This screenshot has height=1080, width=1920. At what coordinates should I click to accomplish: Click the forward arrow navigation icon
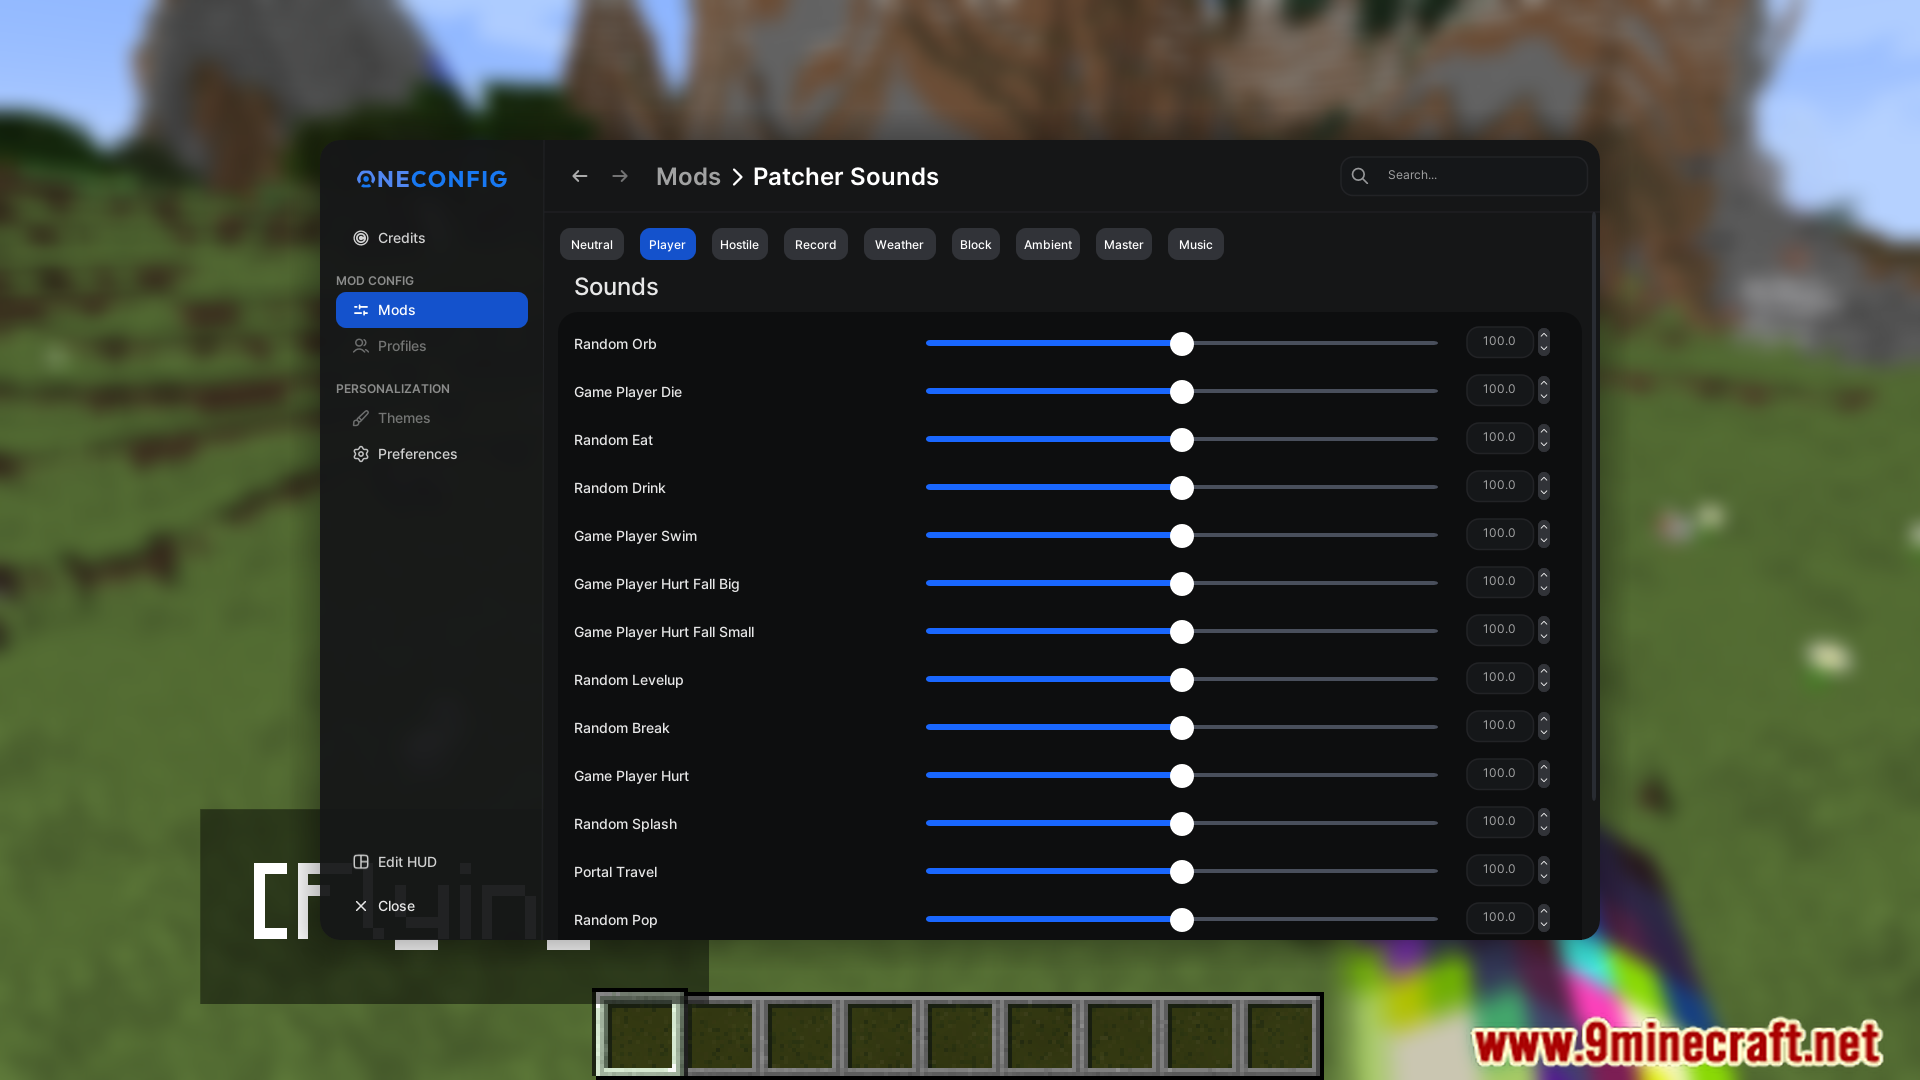(620, 176)
